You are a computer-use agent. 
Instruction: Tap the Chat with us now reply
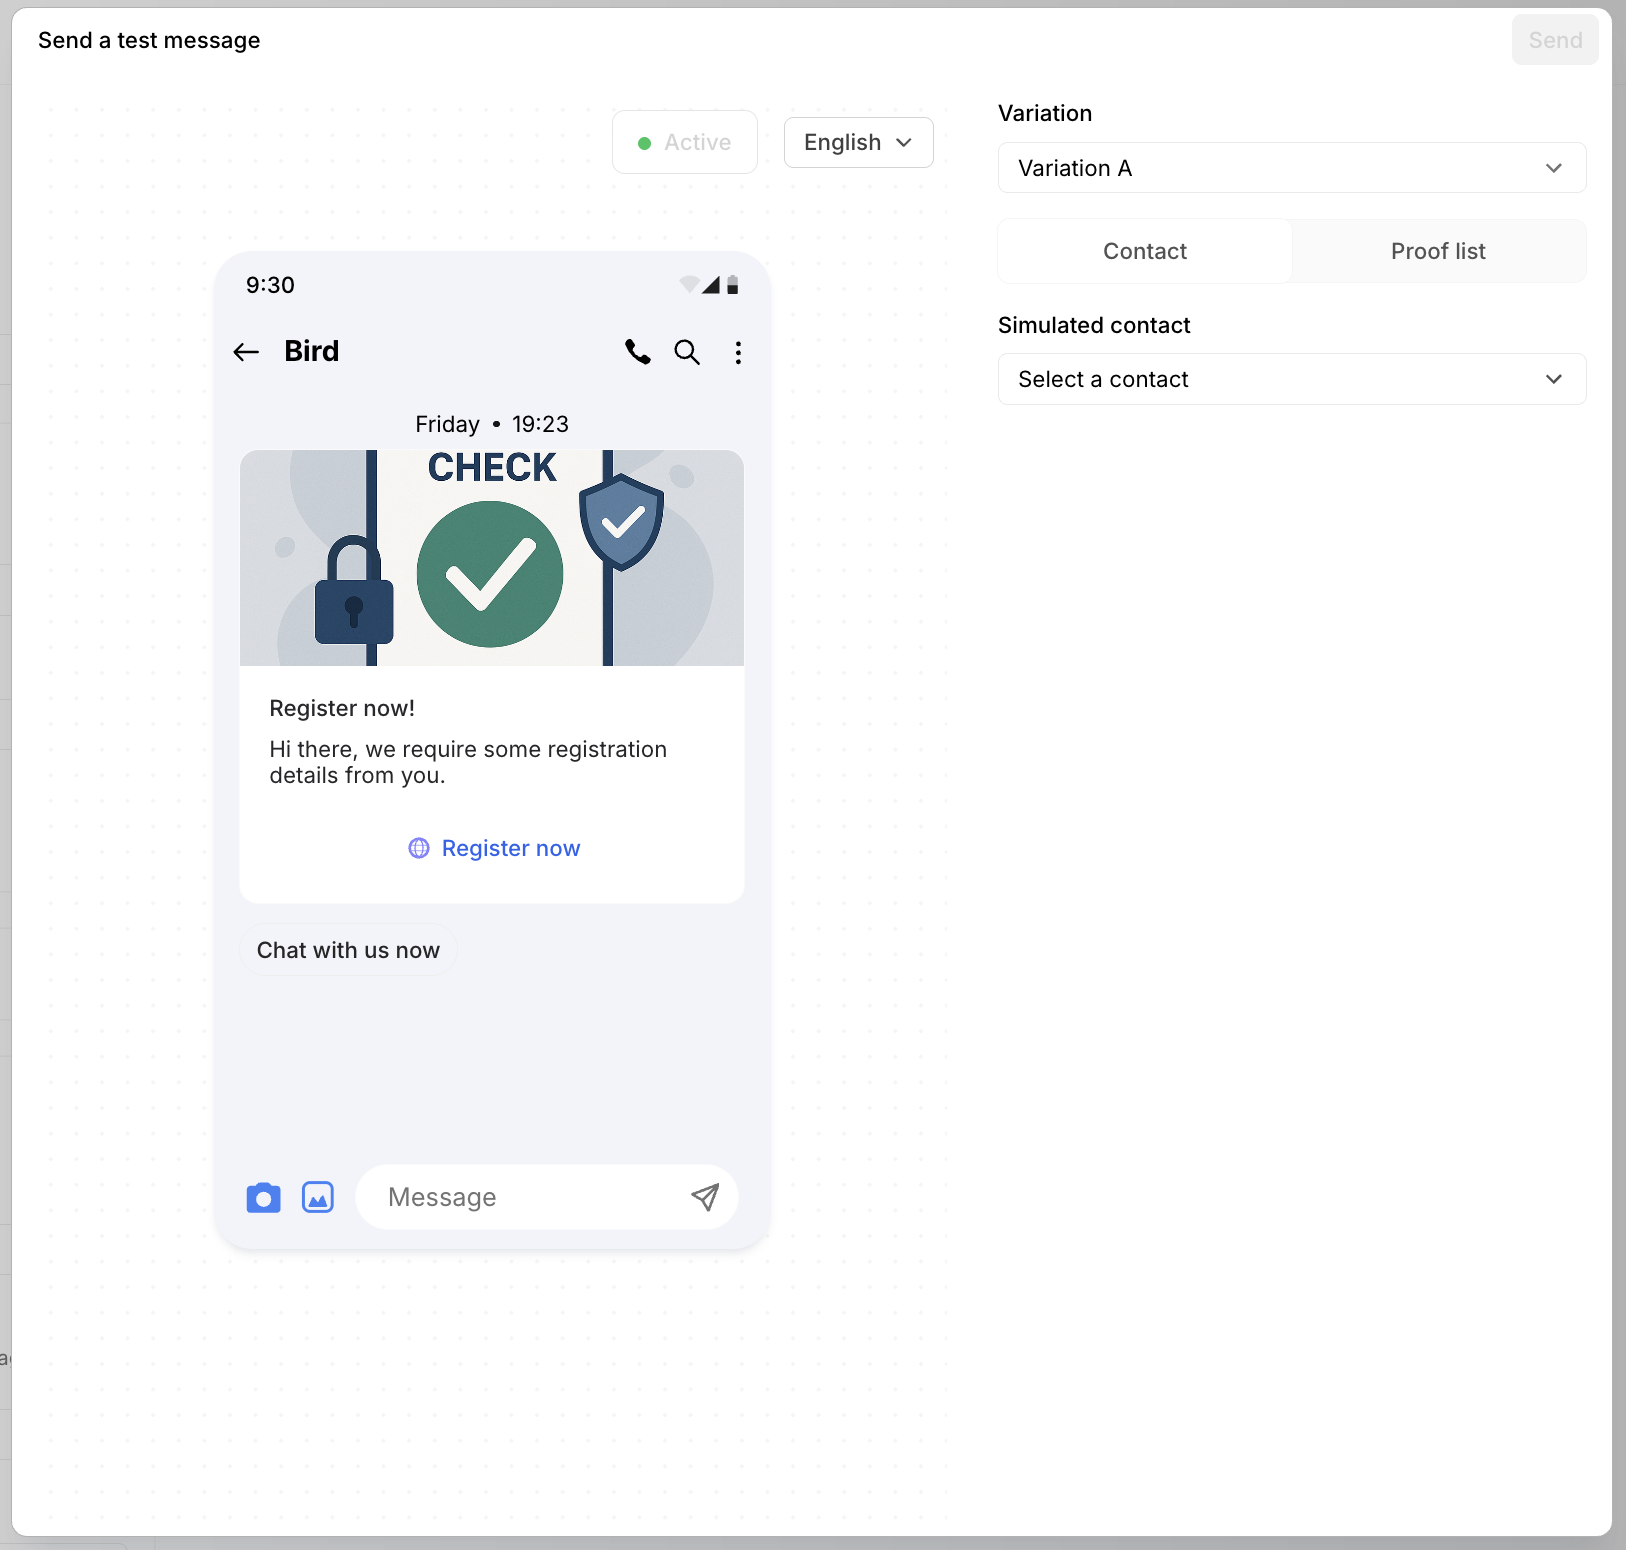point(348,950)
